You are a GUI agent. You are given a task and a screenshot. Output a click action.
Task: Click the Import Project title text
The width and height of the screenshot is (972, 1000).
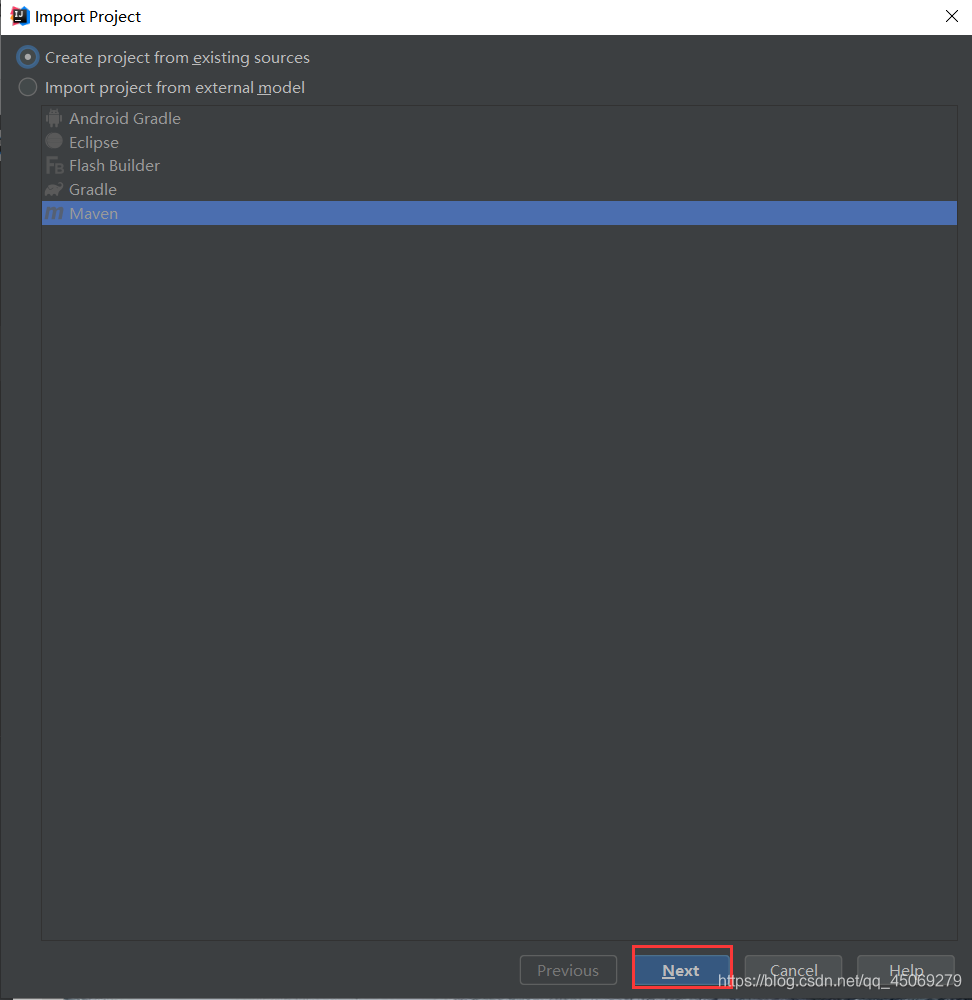pyautogui.click(x=88, y=17)
